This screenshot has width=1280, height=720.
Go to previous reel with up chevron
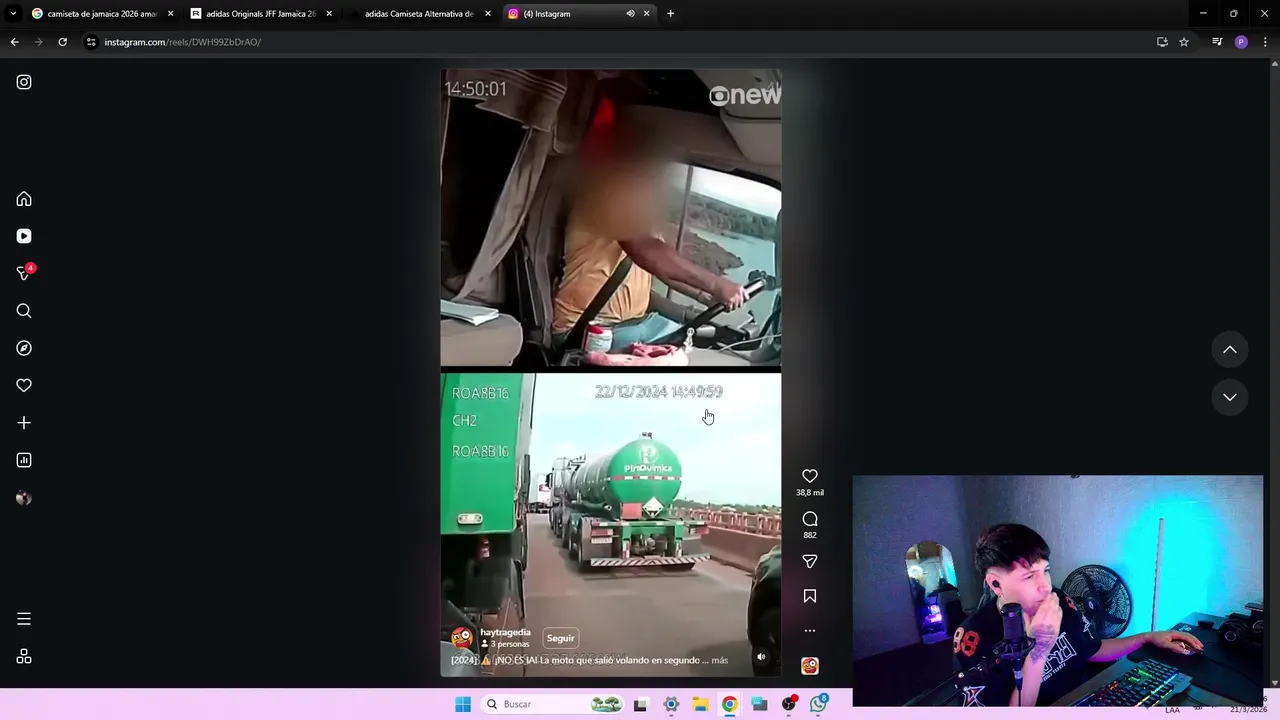1230,350
